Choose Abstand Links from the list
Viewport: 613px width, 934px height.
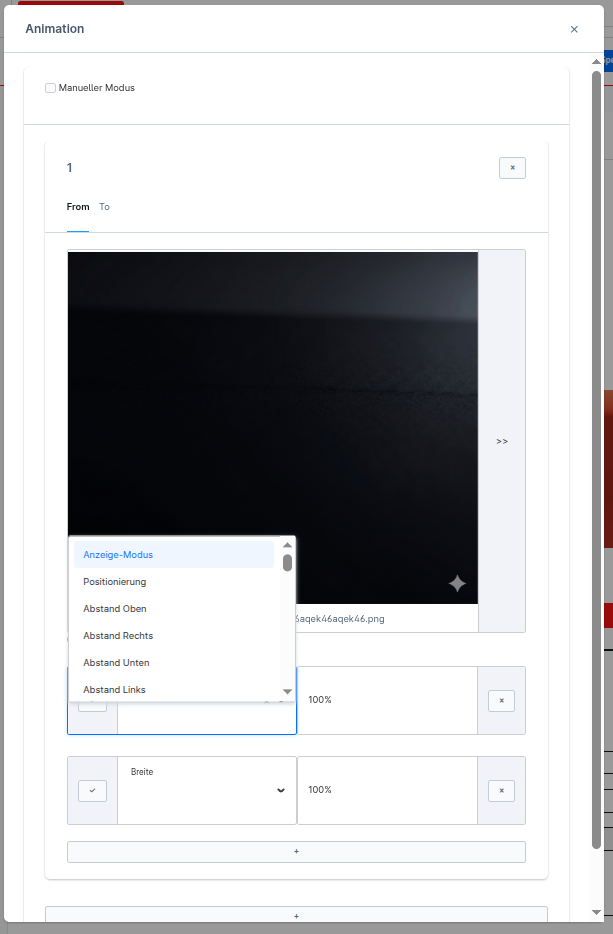[x=174, y=690]
